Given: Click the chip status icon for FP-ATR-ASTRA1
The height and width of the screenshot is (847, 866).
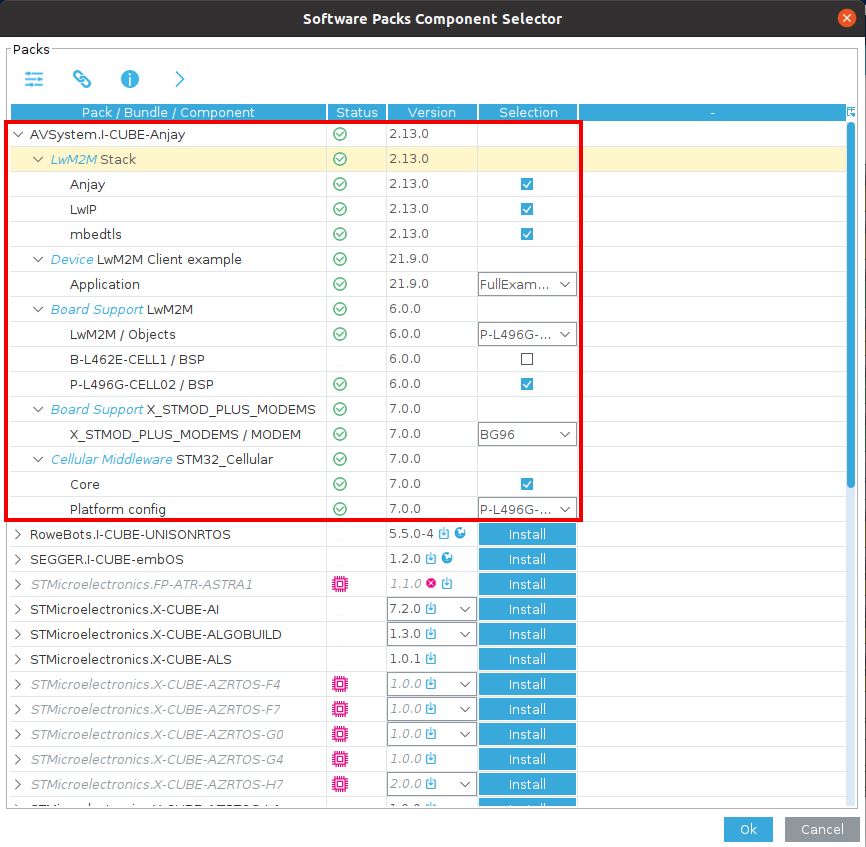Looking at the screenshot, I should (x=340, y=584).
